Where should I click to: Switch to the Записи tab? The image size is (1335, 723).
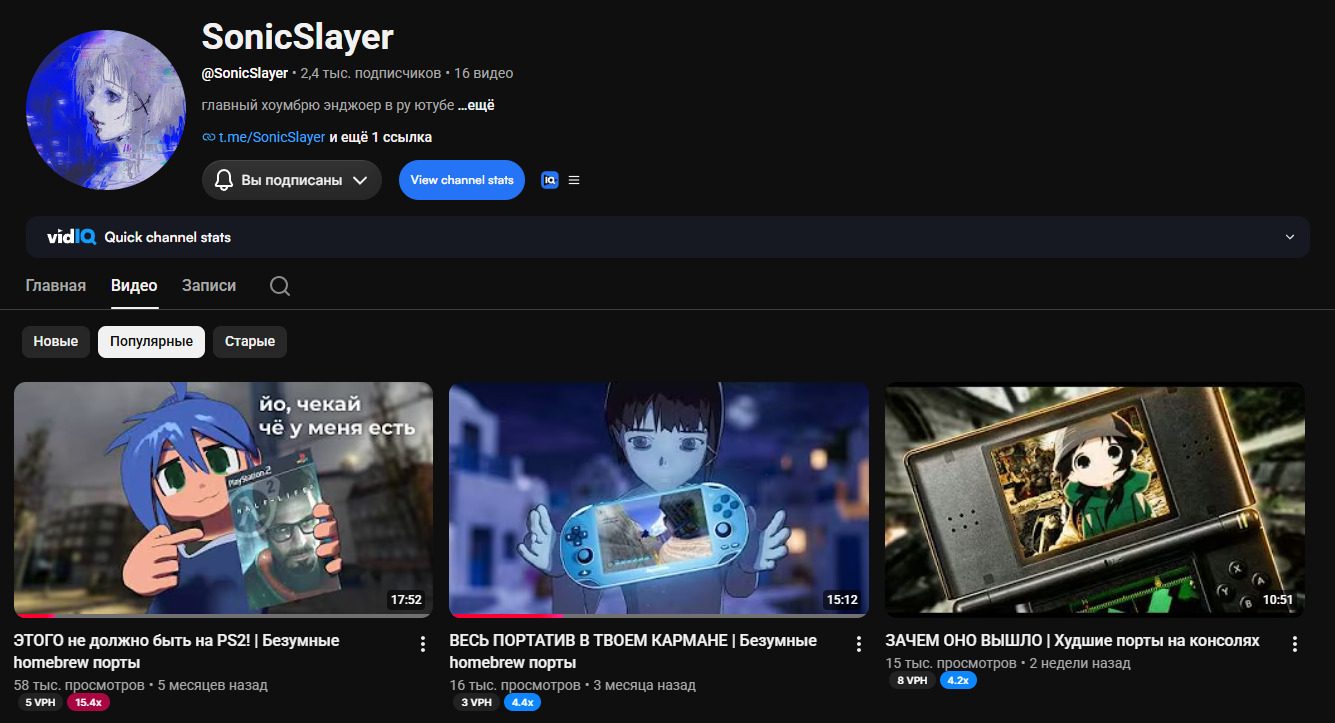click(209, 285)
